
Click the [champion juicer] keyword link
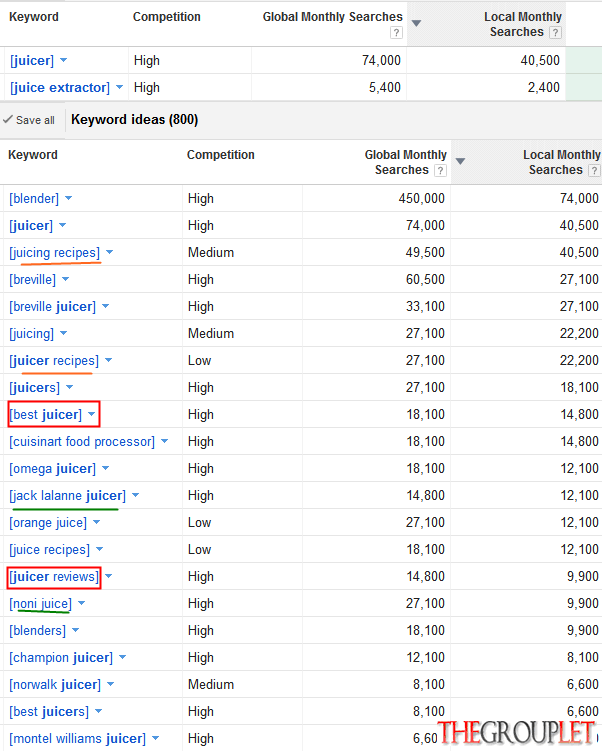point(61,658)
